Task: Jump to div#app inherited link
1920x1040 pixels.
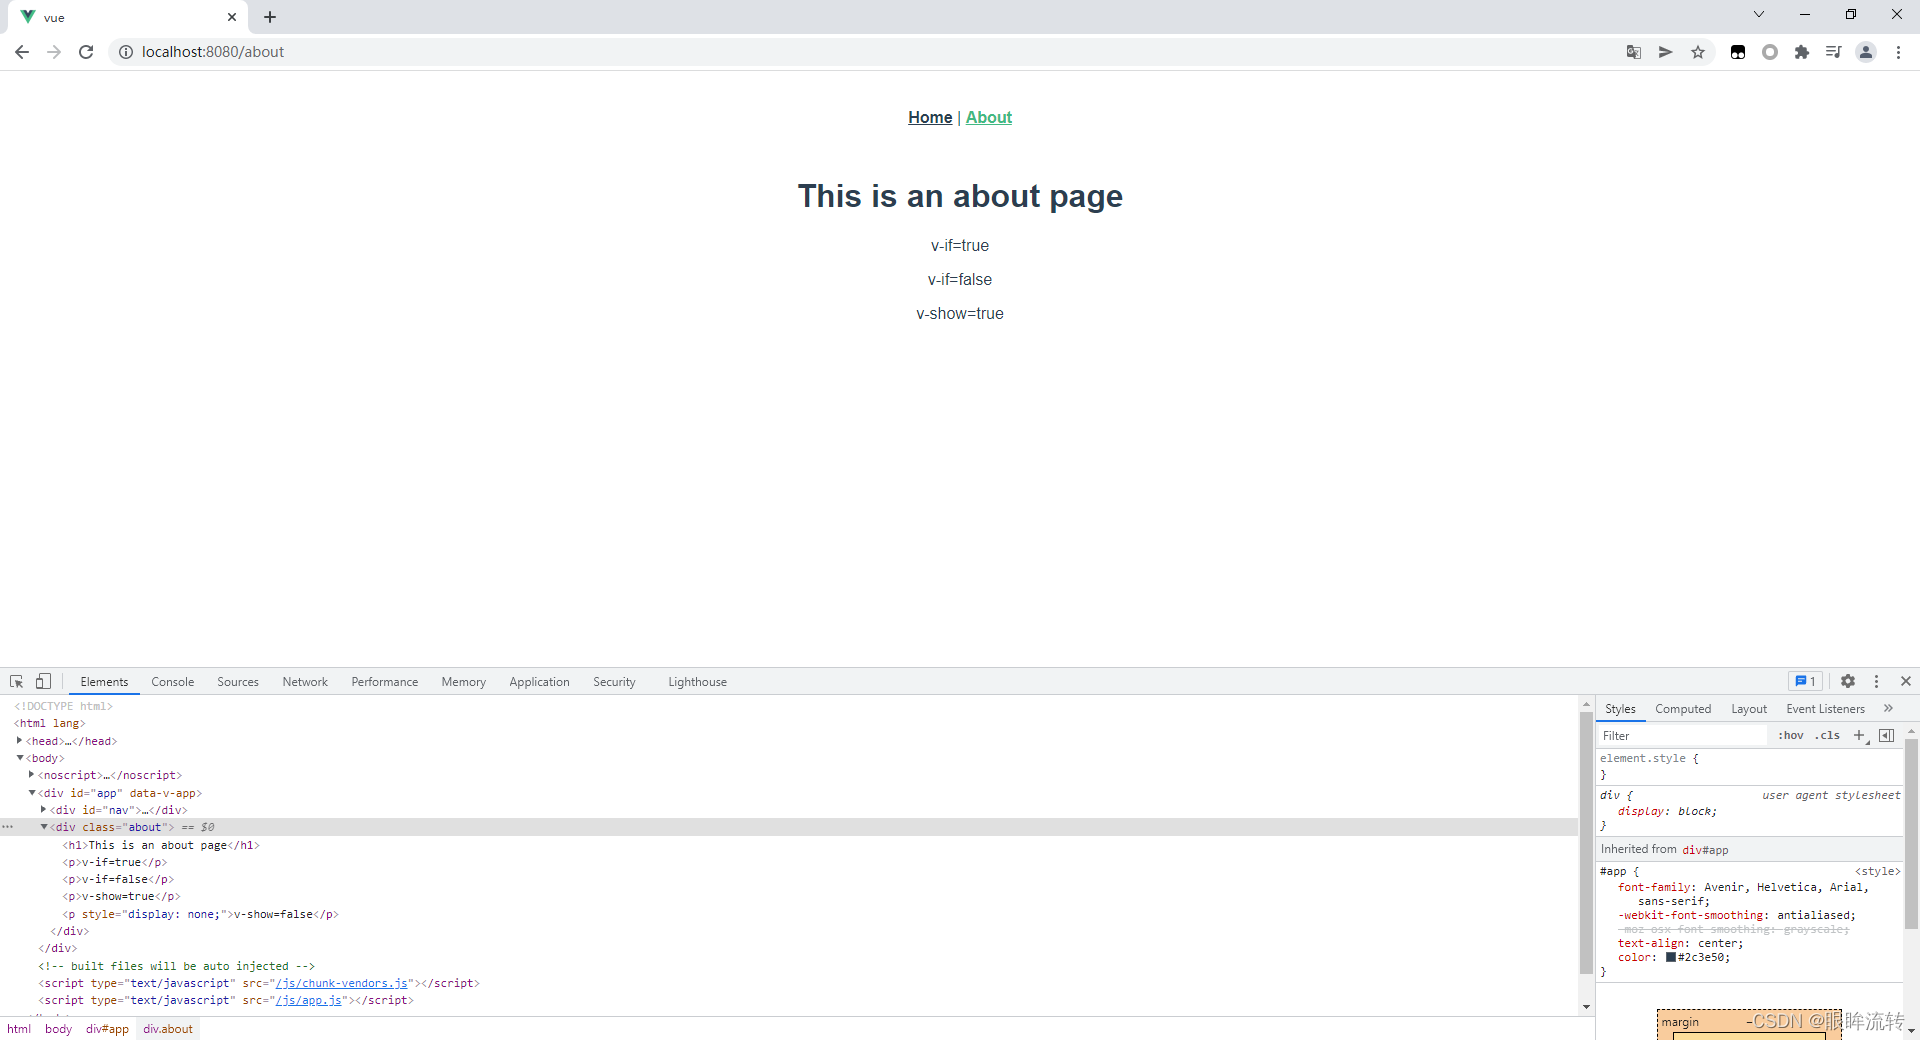Action: click(1705, 850)
